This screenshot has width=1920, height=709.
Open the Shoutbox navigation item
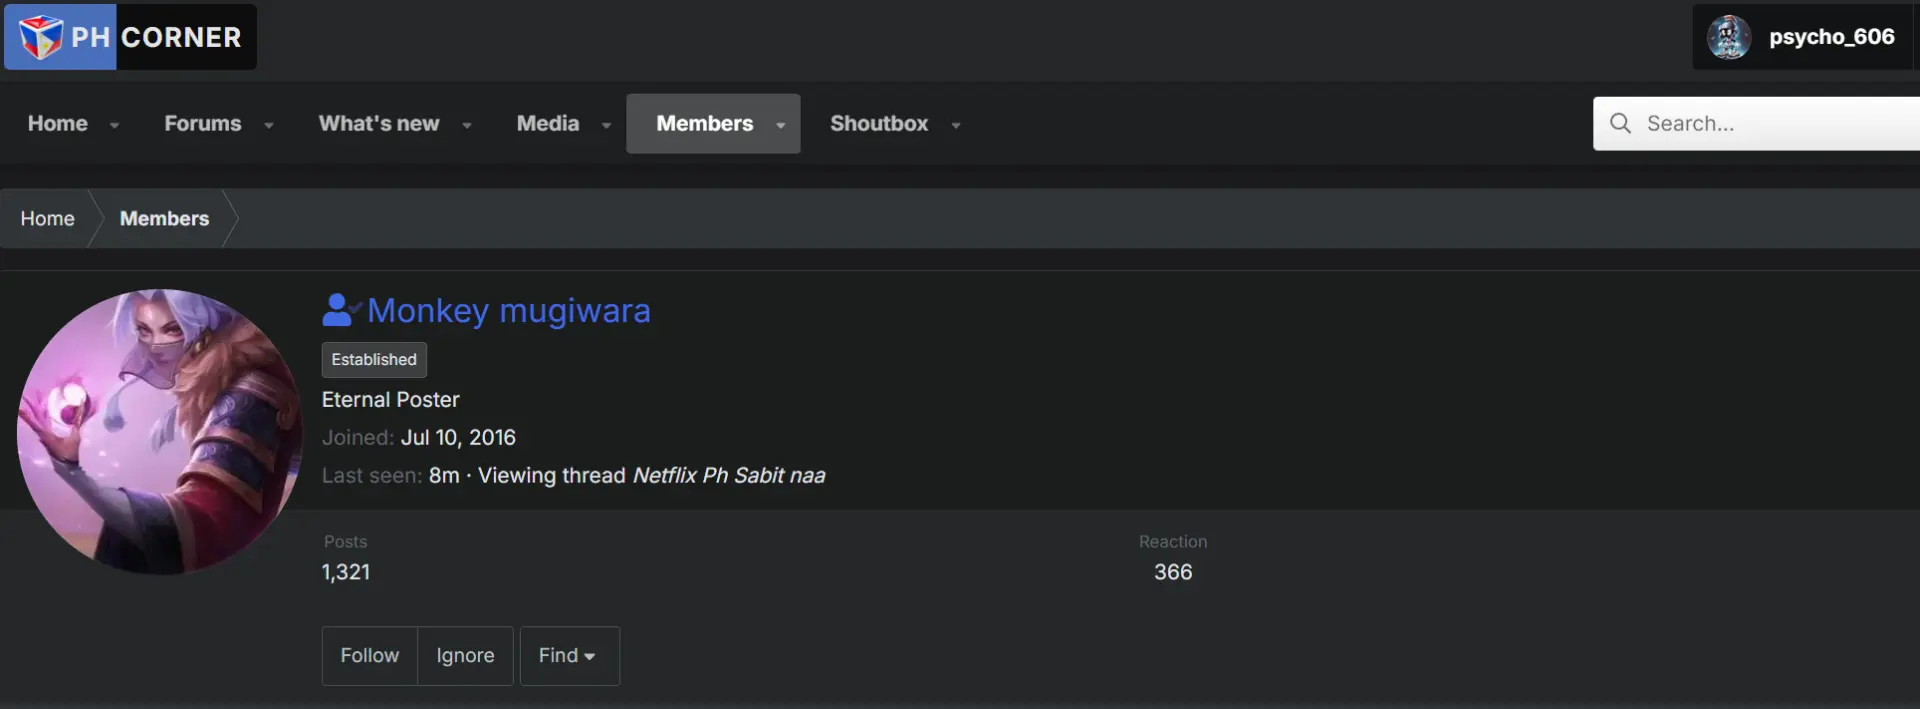(x=879, y=123)
